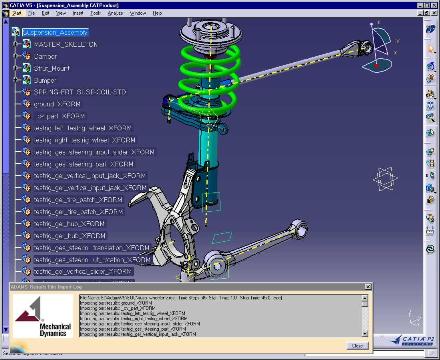Select Suspension_Assembly root in tree
Screen dimensions: 440x360
[x=55, y=32]
